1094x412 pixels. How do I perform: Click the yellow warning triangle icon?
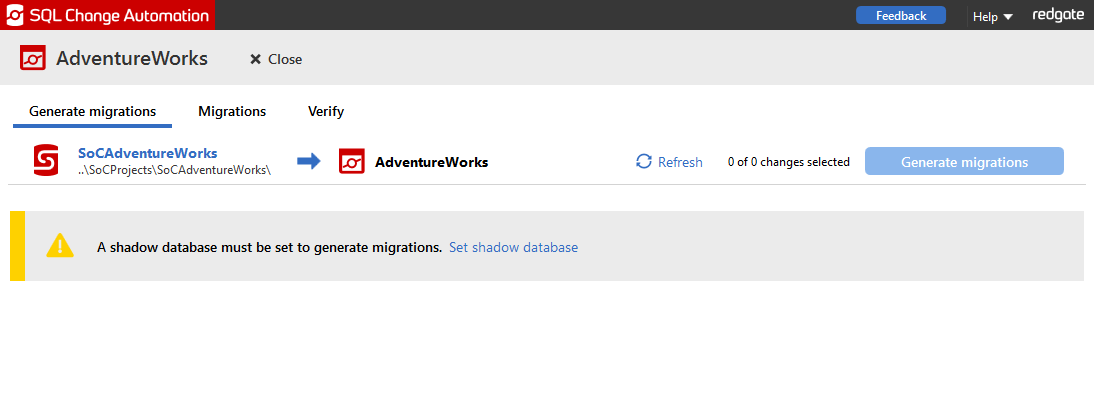(60, 246)
